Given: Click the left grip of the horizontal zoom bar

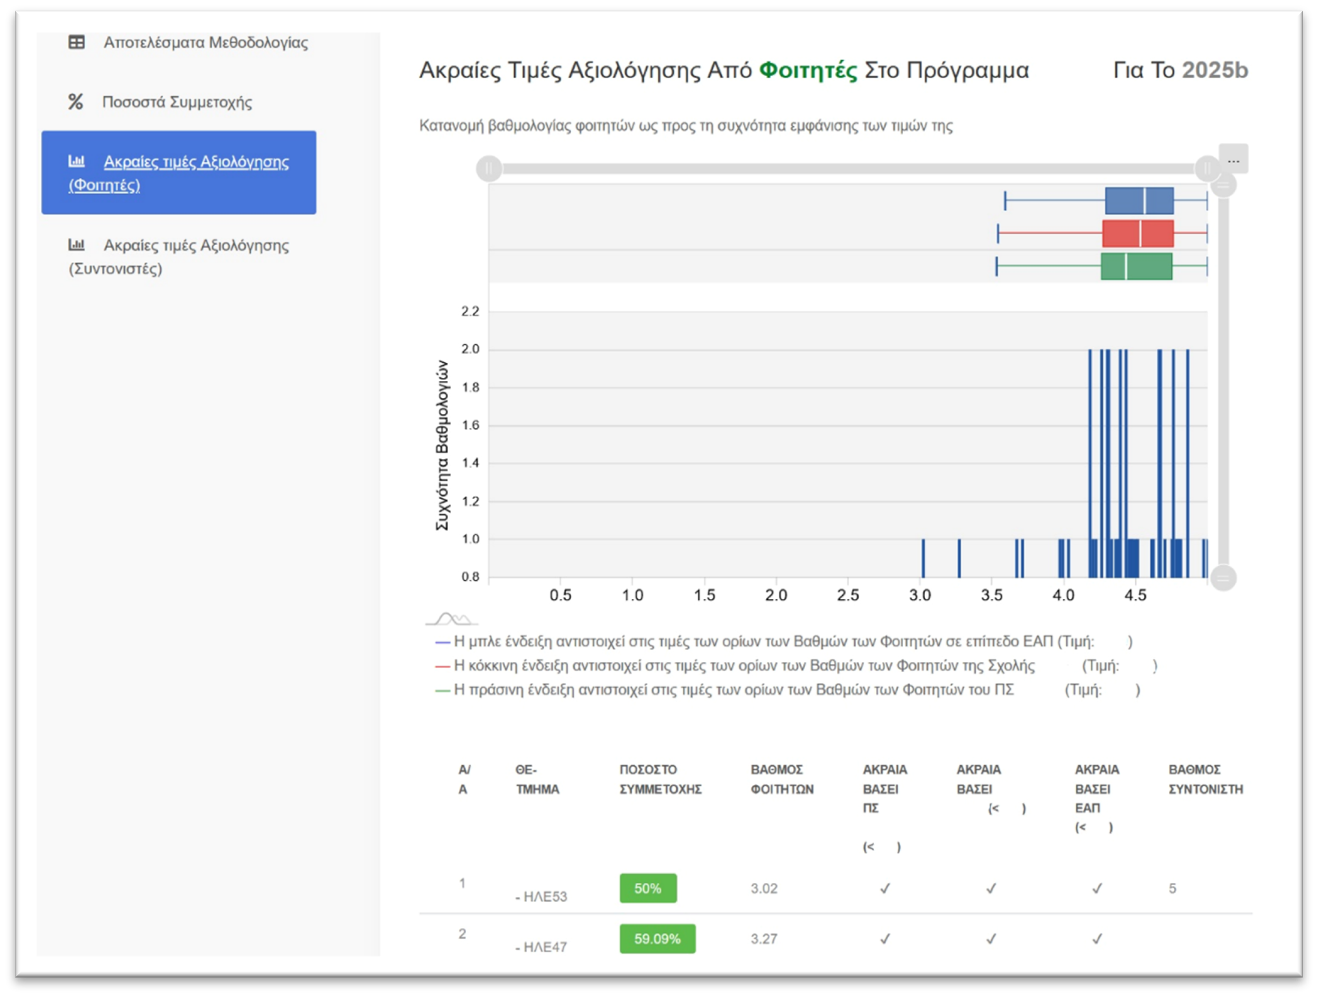Looking at the screenshot, I should coord(489,168).
